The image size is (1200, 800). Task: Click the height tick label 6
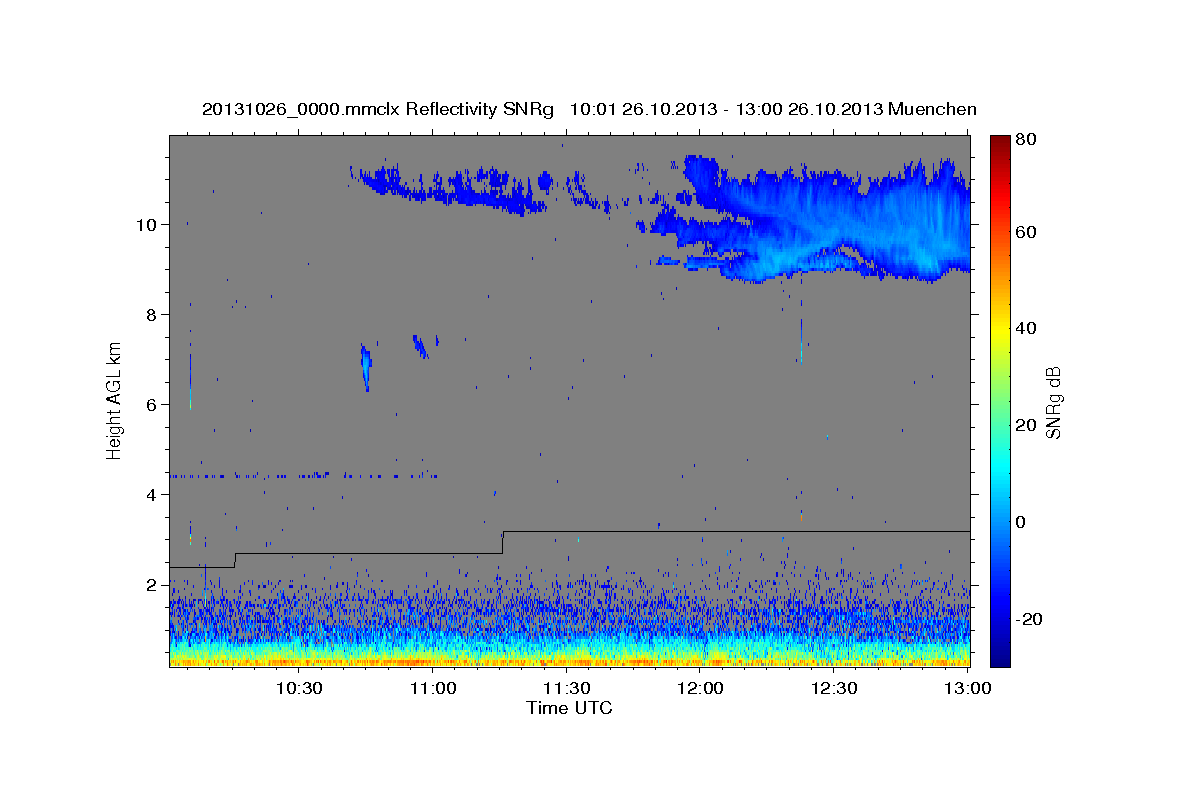coord(153,404)
